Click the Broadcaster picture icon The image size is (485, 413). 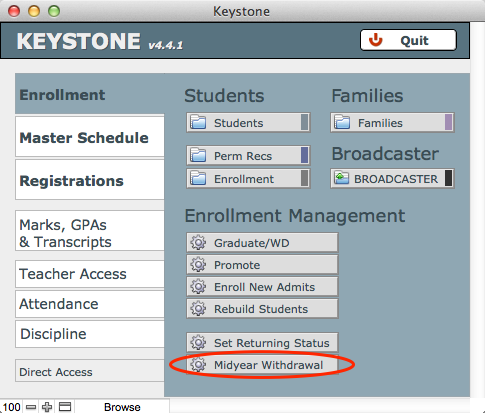pyautogui.click(x=342, y=179)
